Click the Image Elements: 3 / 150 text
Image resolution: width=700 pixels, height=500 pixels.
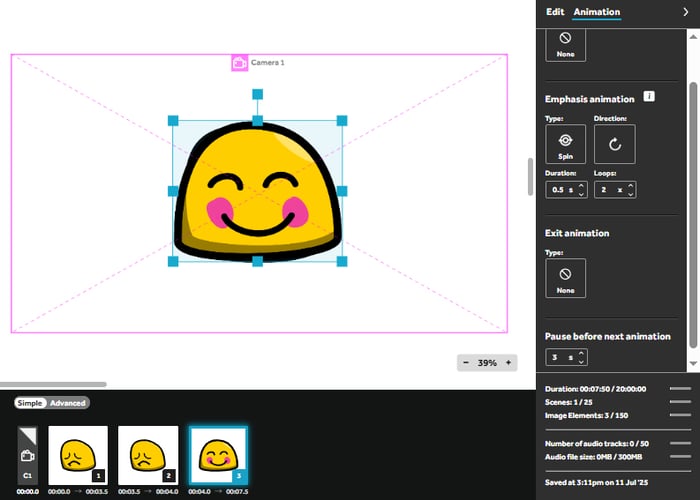[x=586, y=416]
